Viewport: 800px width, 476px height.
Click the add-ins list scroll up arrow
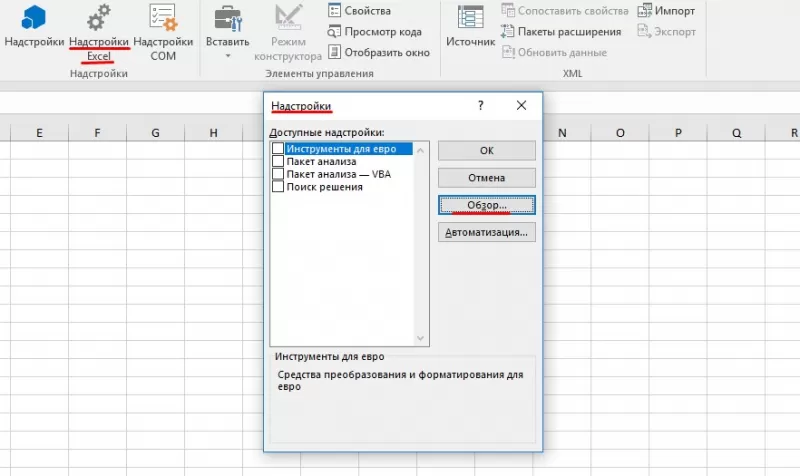coord(420,150)
